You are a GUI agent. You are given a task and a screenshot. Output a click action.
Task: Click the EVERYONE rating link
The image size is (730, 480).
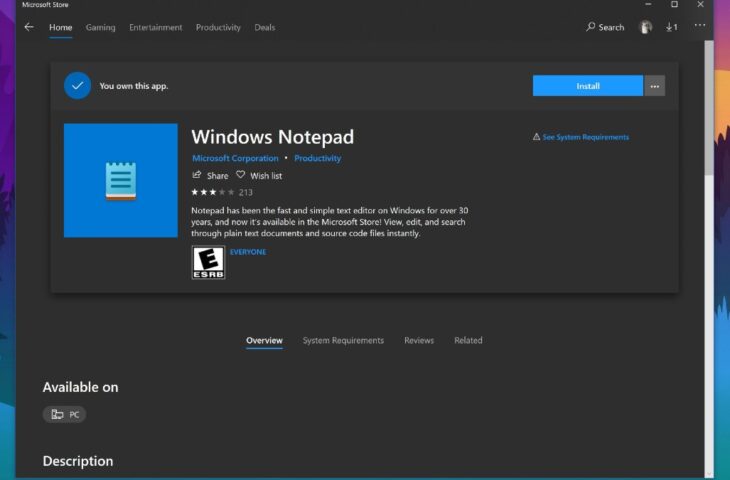click(x=248, y=252)
